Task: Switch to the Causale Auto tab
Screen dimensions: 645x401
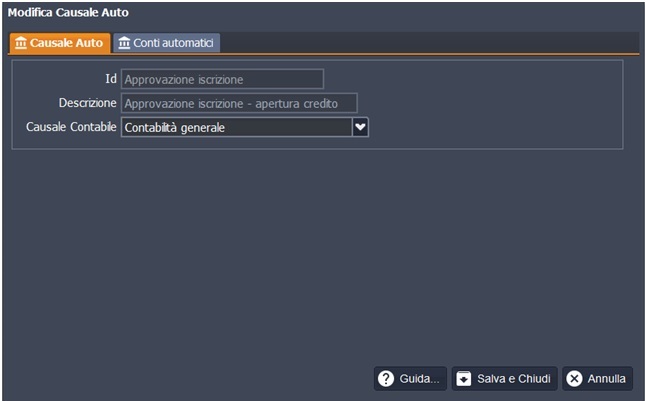Action: click(58, 43)
